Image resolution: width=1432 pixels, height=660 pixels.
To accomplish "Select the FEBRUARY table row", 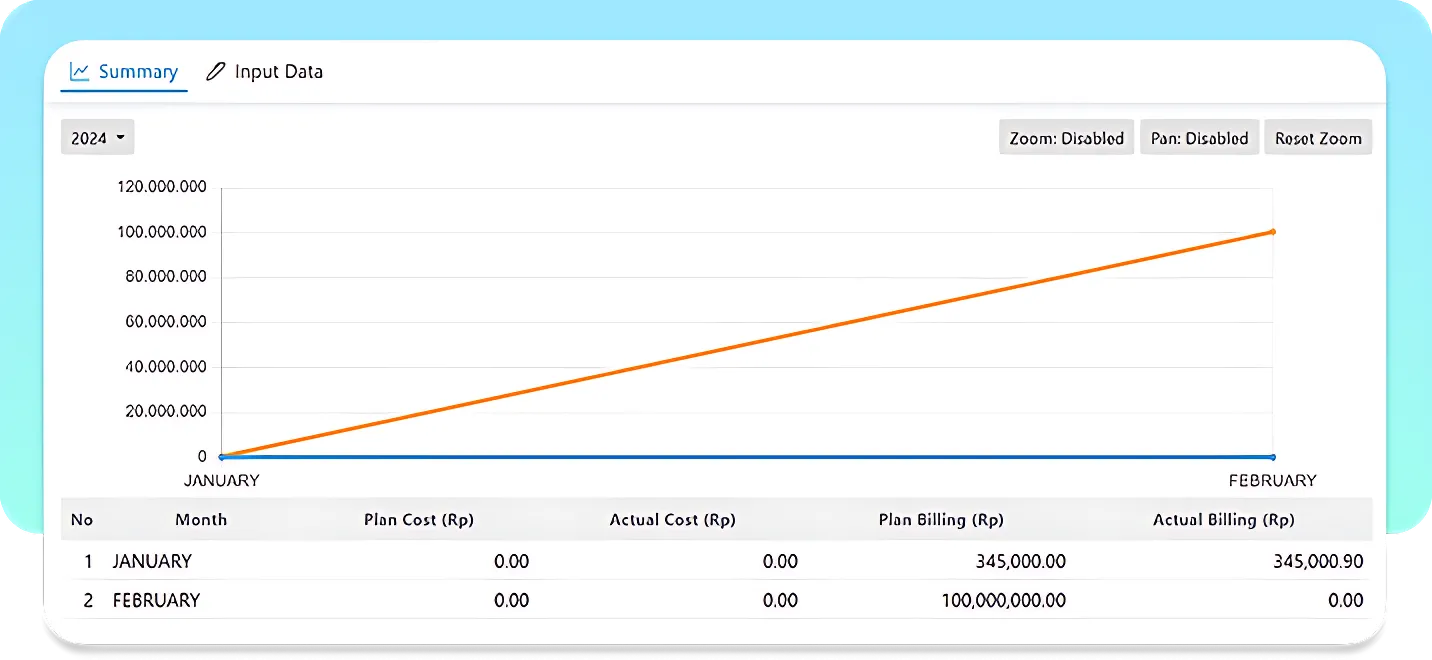I will pyautogui.click(x=156, y=601).
